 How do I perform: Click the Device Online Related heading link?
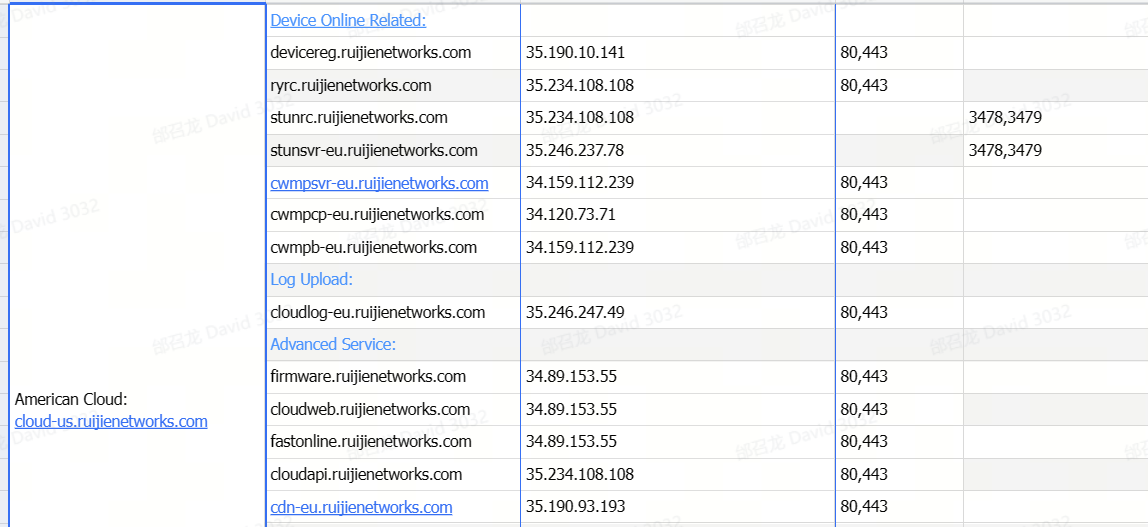click(x=348, y=20)
